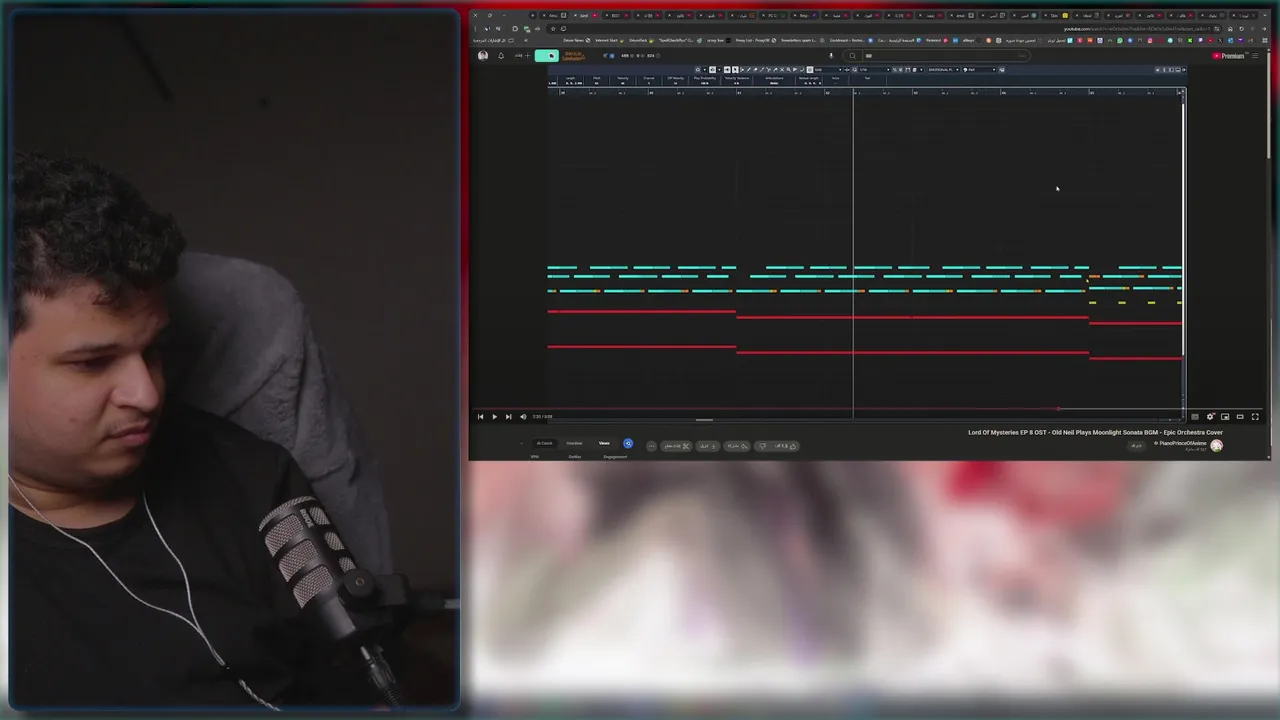The image size is (1280, 720).
Task: Click the red progress bar scrubber
Action: [1058, 408]
